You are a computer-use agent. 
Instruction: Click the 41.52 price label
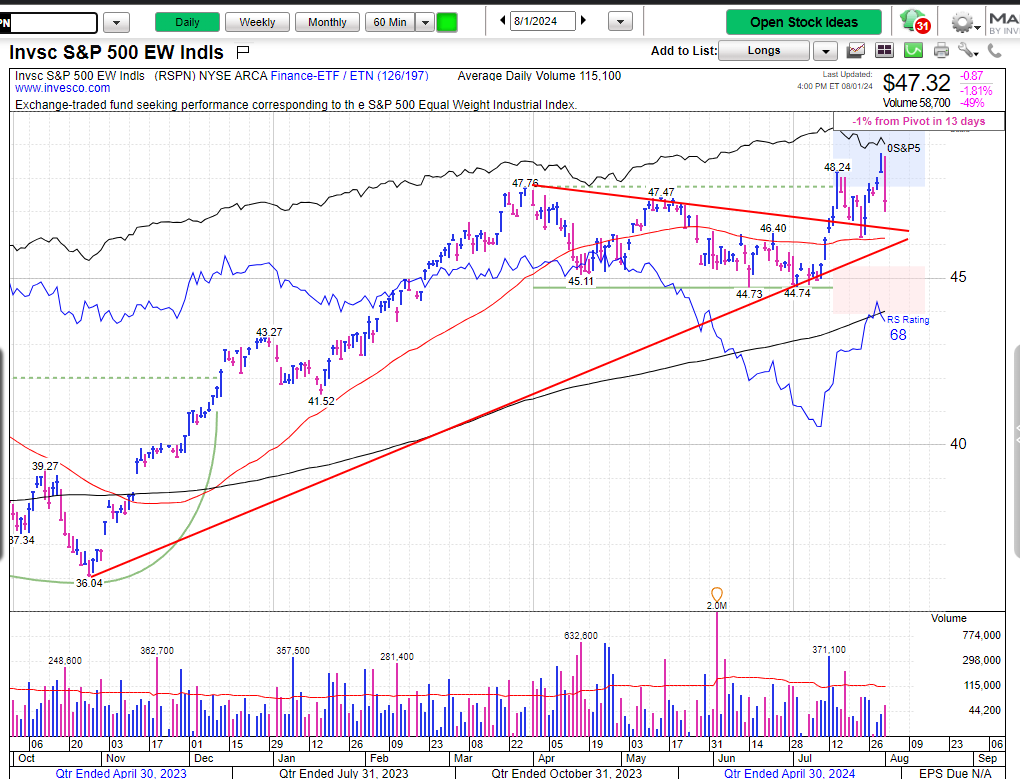point(321,401)
